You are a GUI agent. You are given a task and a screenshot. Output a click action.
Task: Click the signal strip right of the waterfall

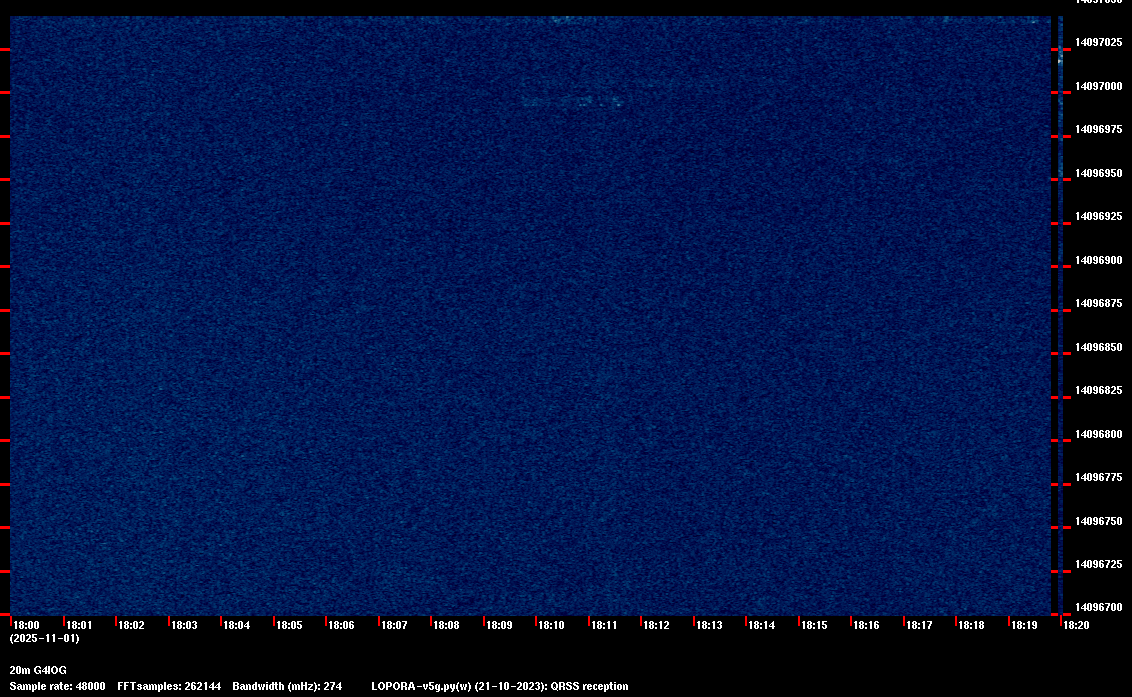point(1061,315)
